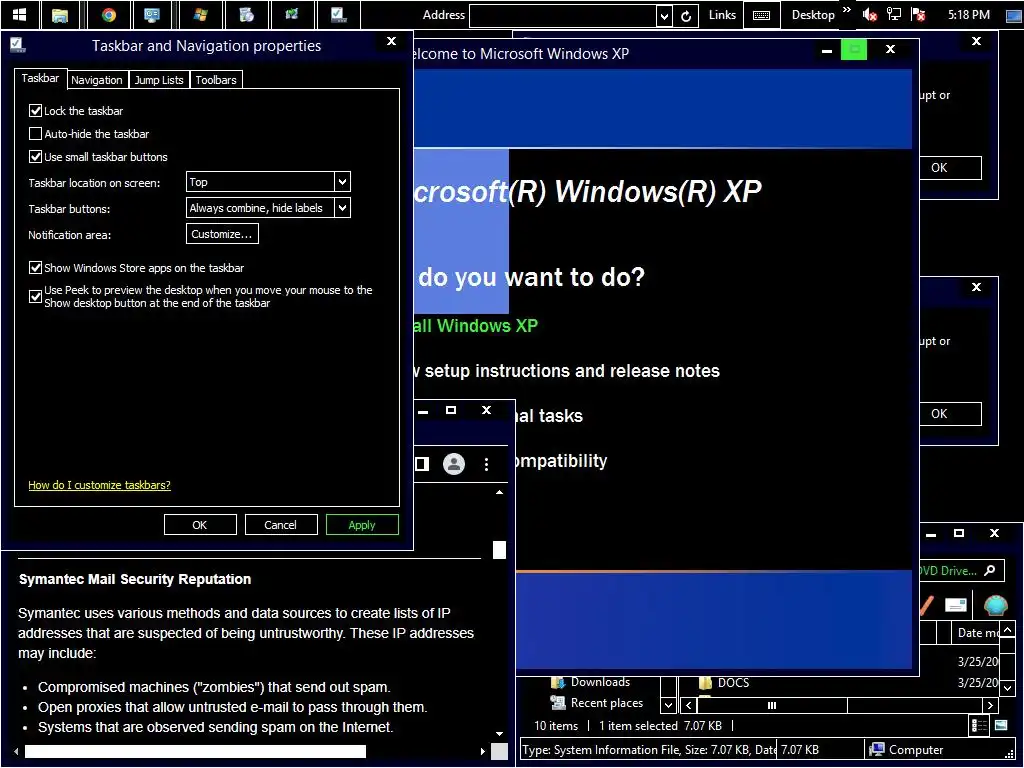
Task: Expand the Address bar dropdown arrow
Action: [664, 16]
